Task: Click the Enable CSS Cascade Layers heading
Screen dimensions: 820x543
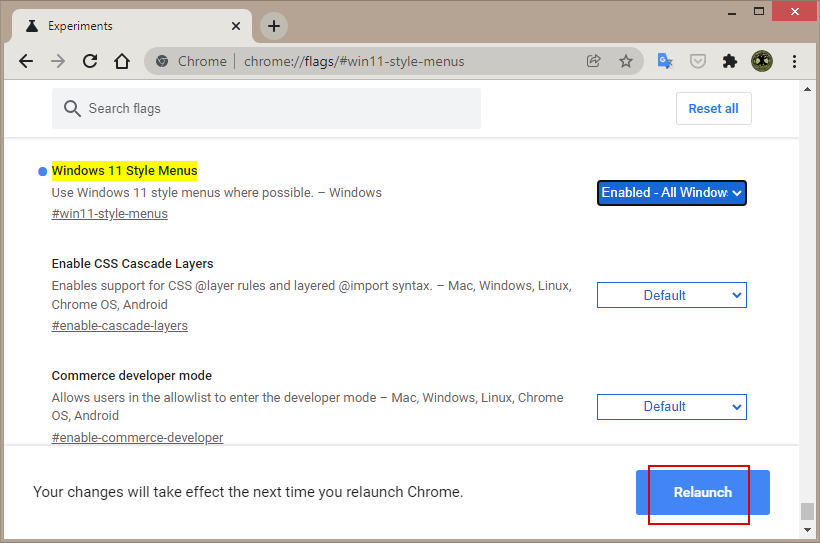Action: [x=132, y=264]
